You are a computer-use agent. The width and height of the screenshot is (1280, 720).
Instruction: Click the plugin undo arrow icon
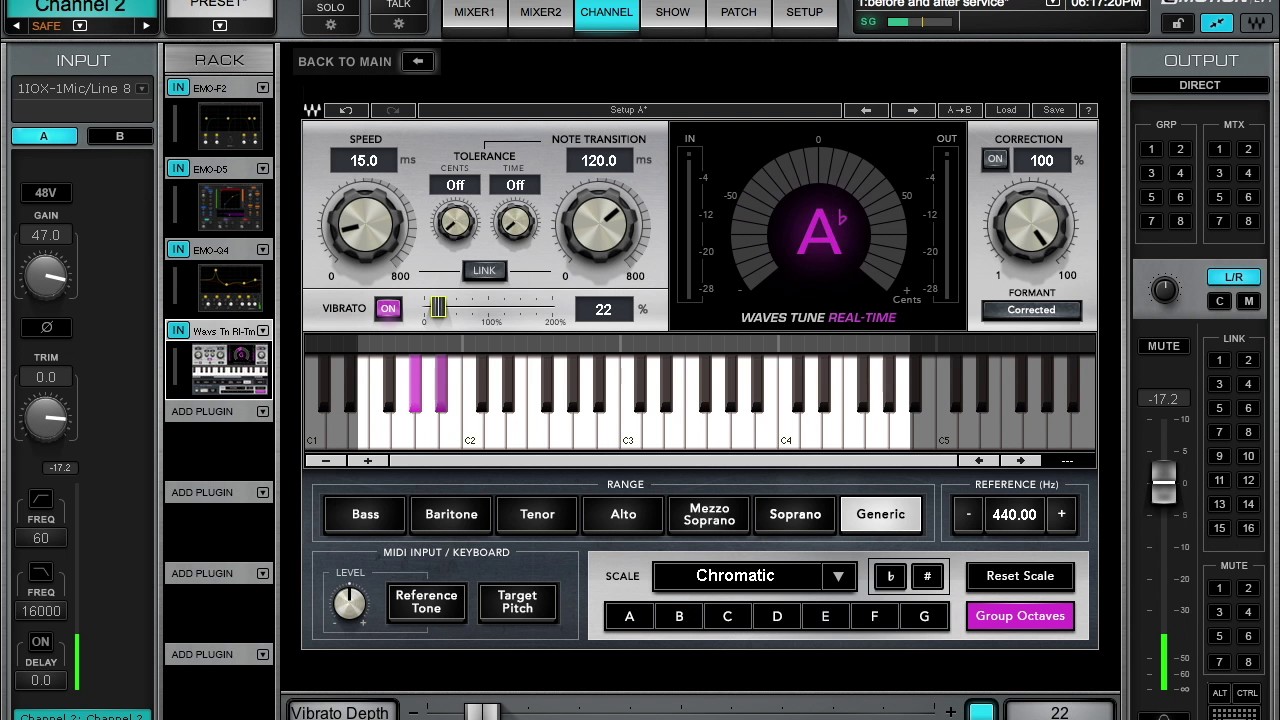point(346,110)
